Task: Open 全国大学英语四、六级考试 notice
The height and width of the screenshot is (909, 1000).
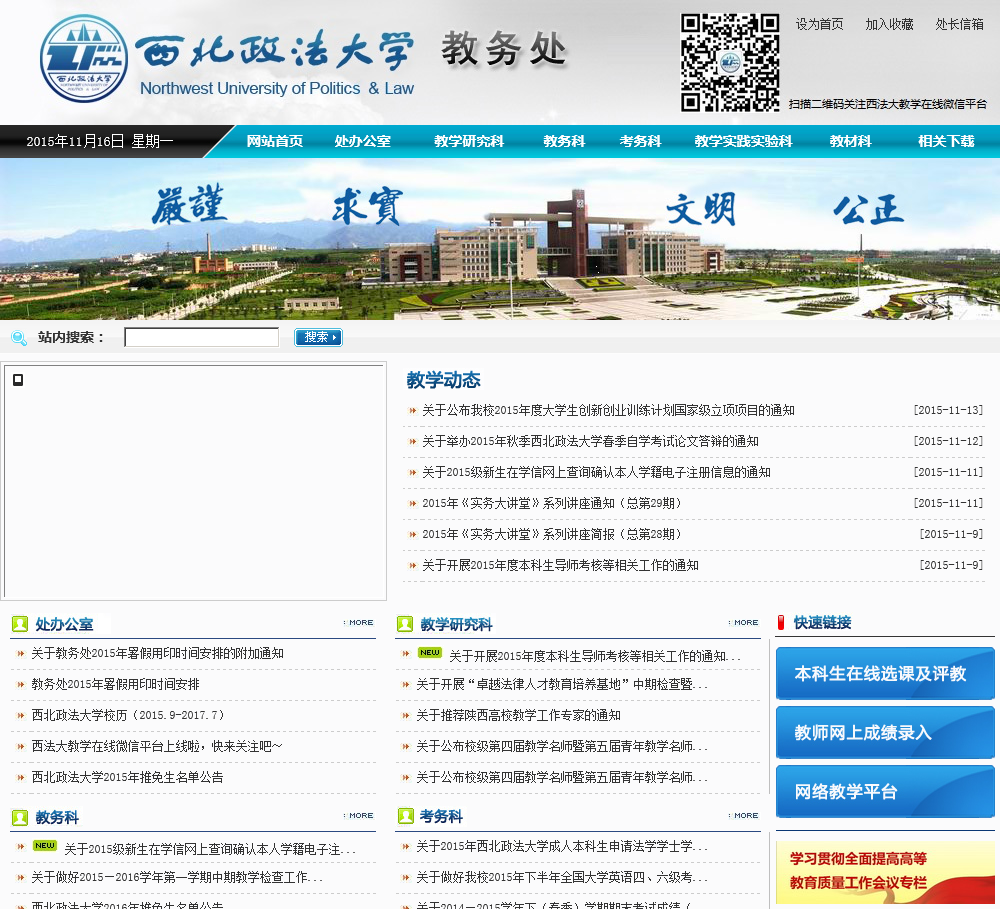Action: point(562,878)
